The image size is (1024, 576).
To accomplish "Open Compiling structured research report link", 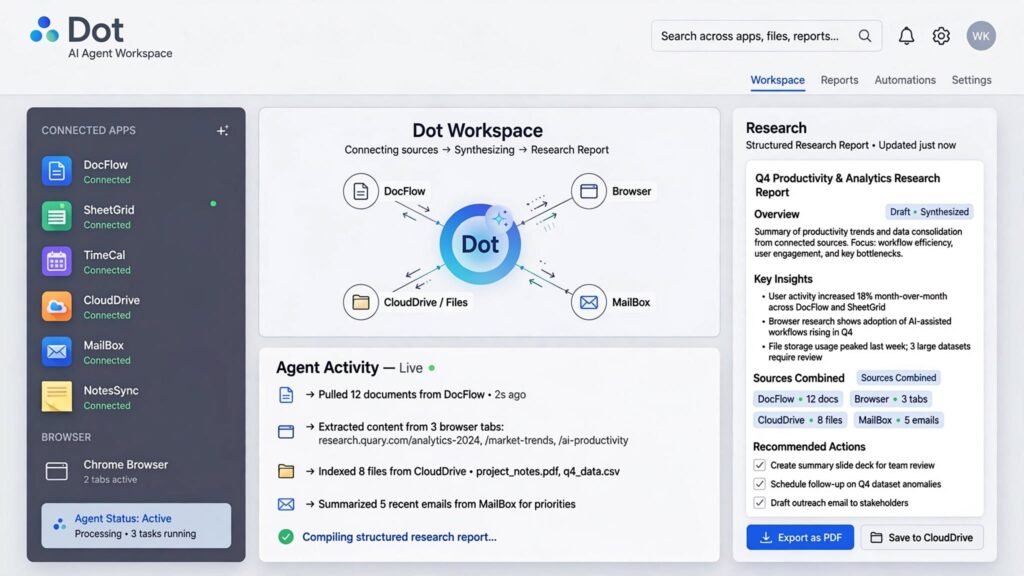I will [x=399, y=537].
